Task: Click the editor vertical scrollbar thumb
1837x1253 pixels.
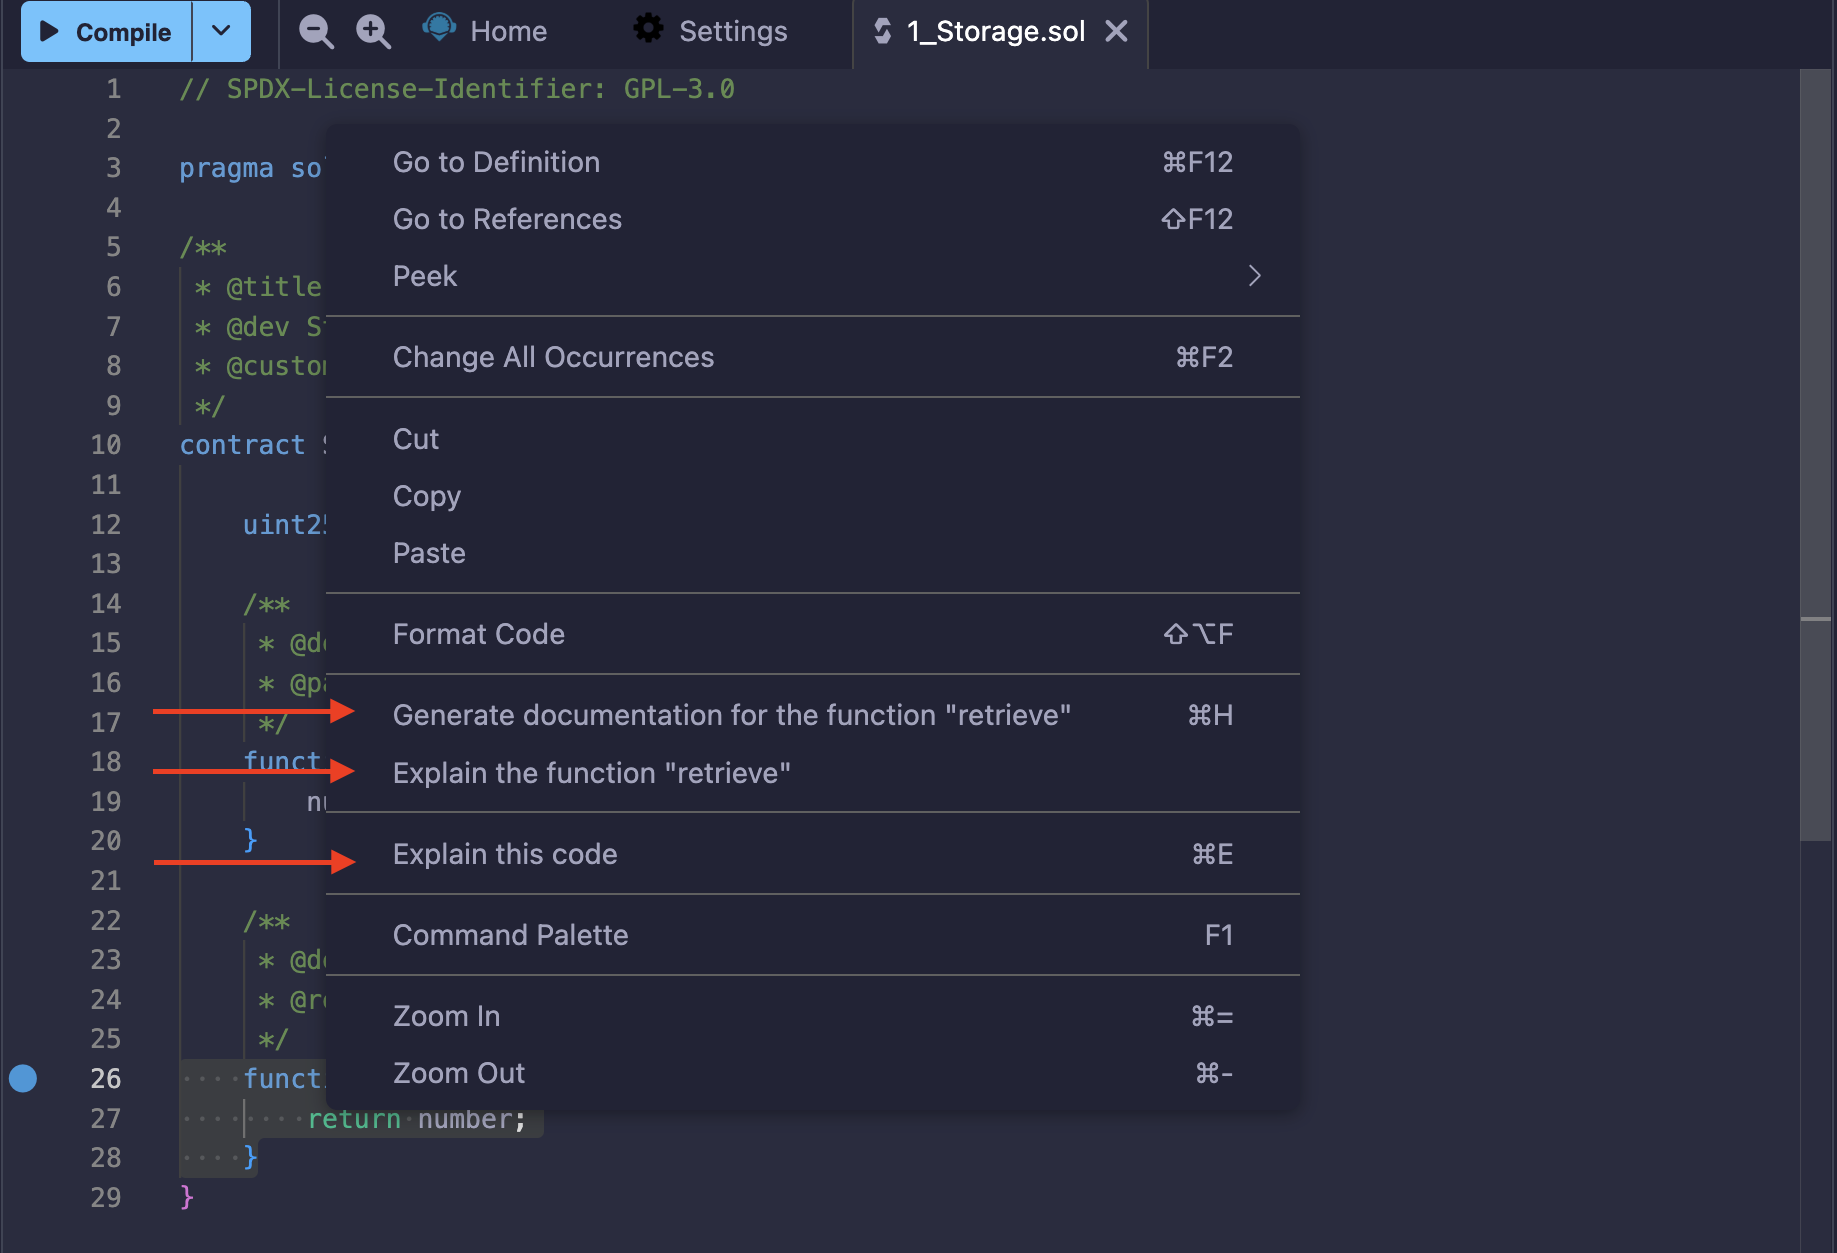Action: [x=1816, y=455]
